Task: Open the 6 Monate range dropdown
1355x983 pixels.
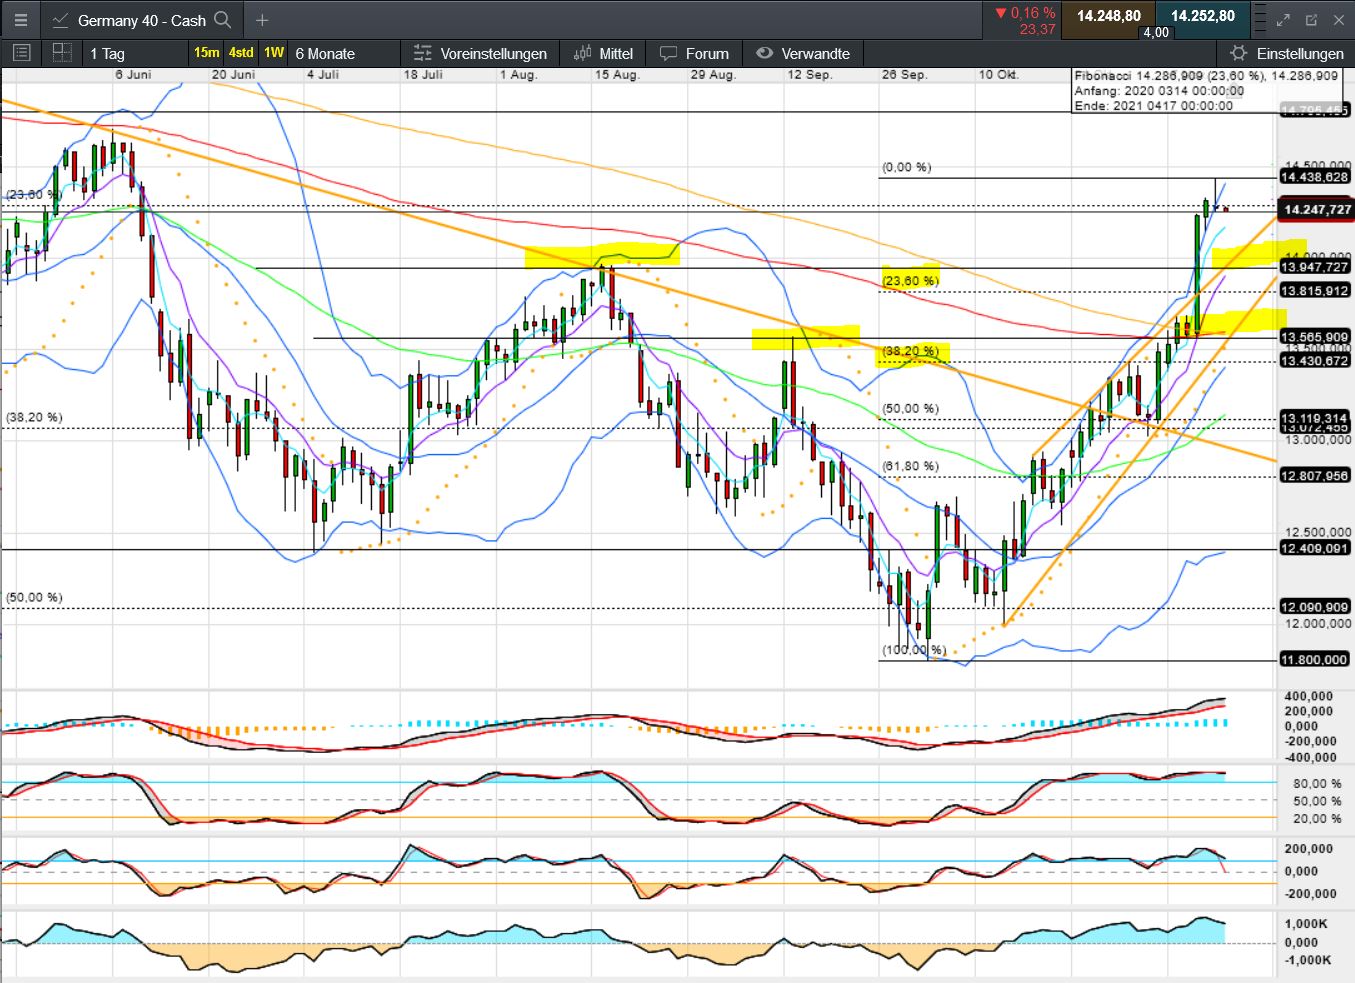Action: [325, 54]
